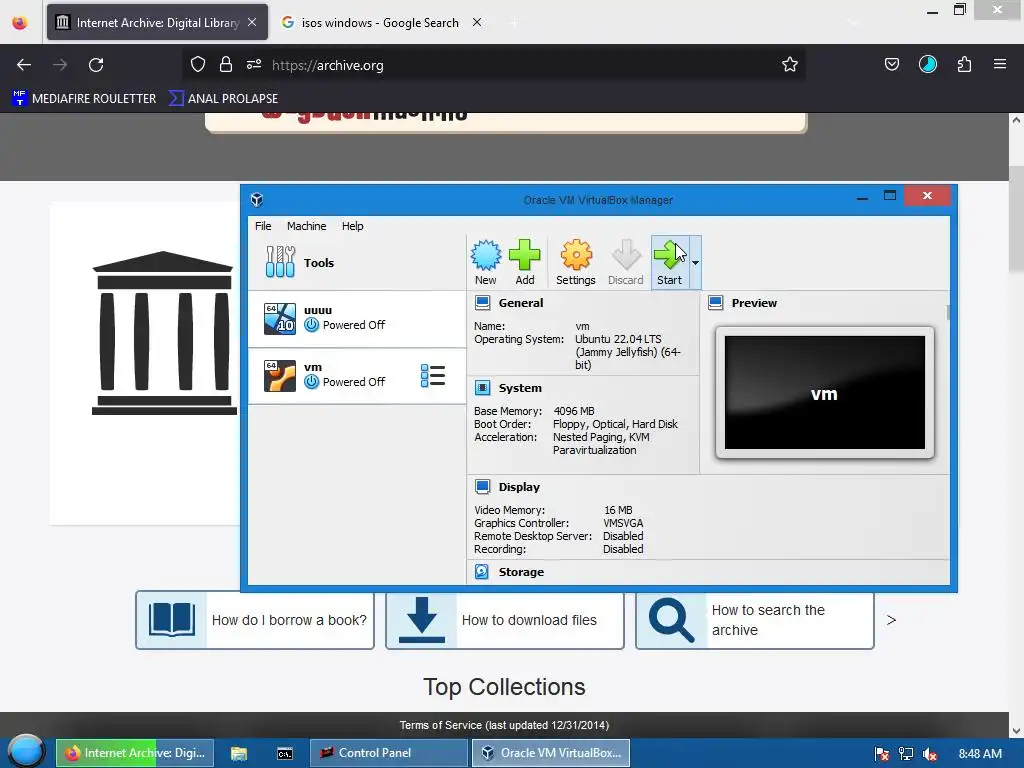1024x768 pixels.
Task: Click the Preview section header
Action: [x=754, y=303]
